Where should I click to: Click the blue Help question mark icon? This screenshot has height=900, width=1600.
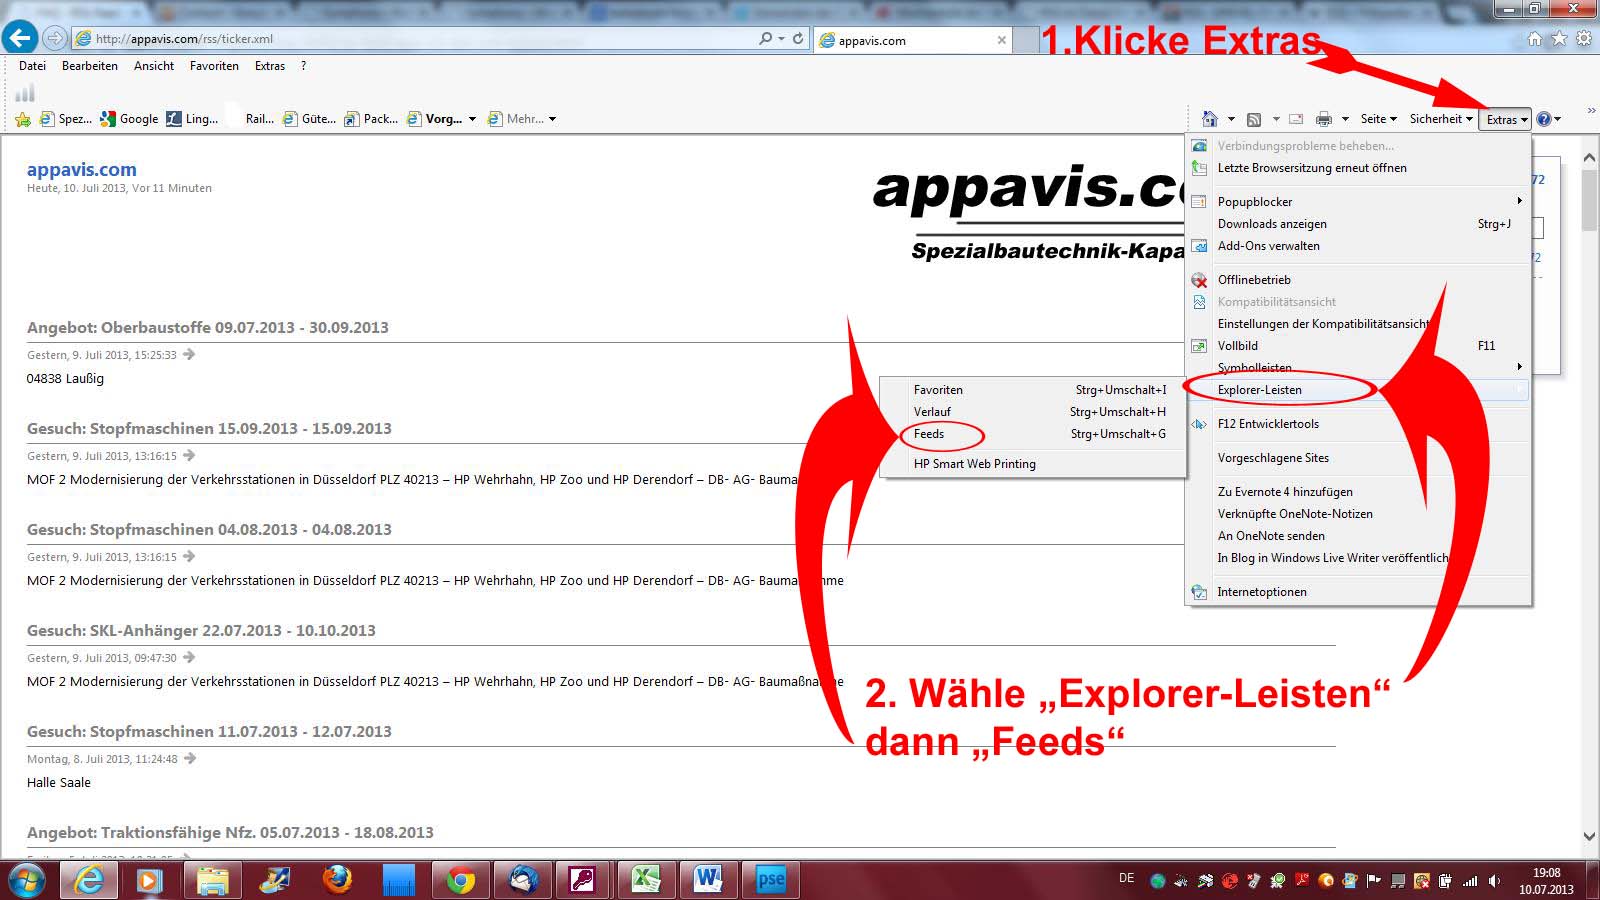pos(1544,119)
